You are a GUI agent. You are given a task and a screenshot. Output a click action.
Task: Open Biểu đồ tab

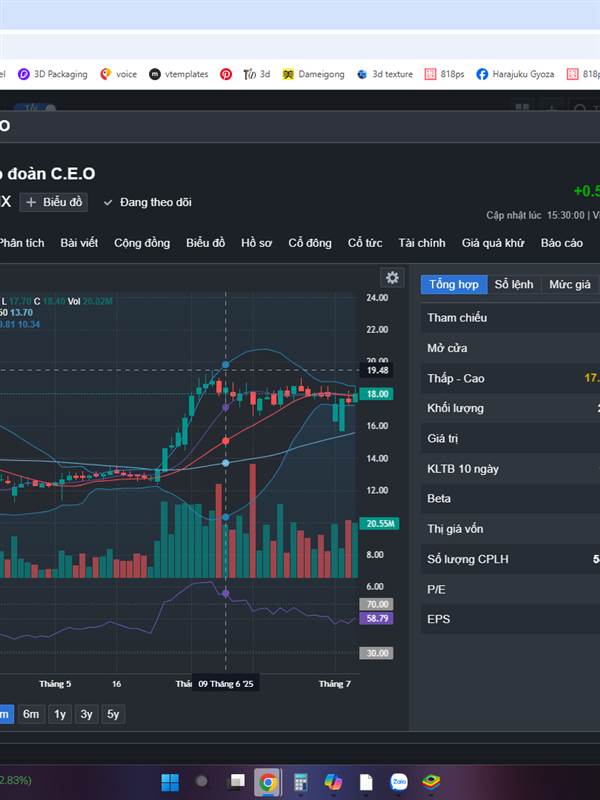pos(205,243)
